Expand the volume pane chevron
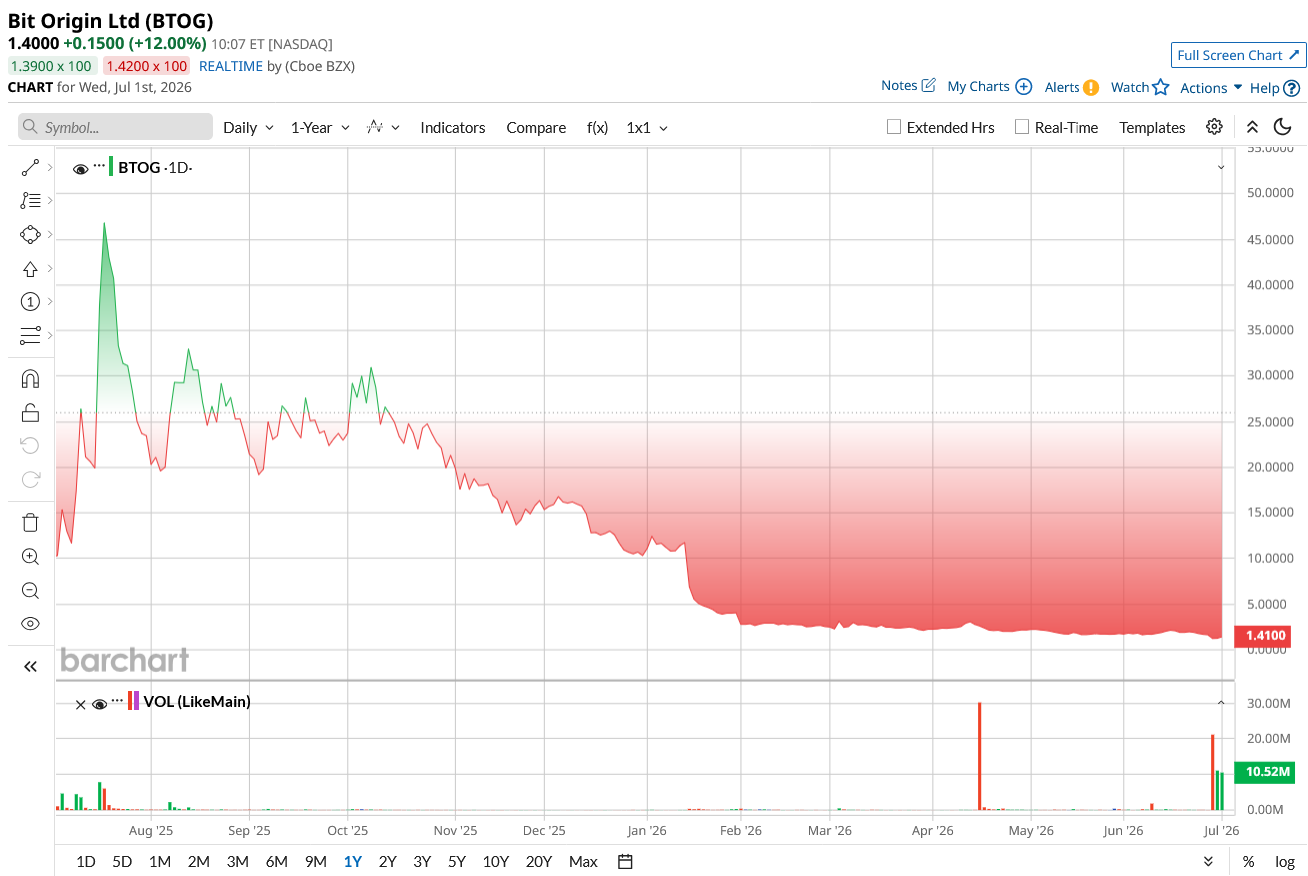 point(1221,703)
